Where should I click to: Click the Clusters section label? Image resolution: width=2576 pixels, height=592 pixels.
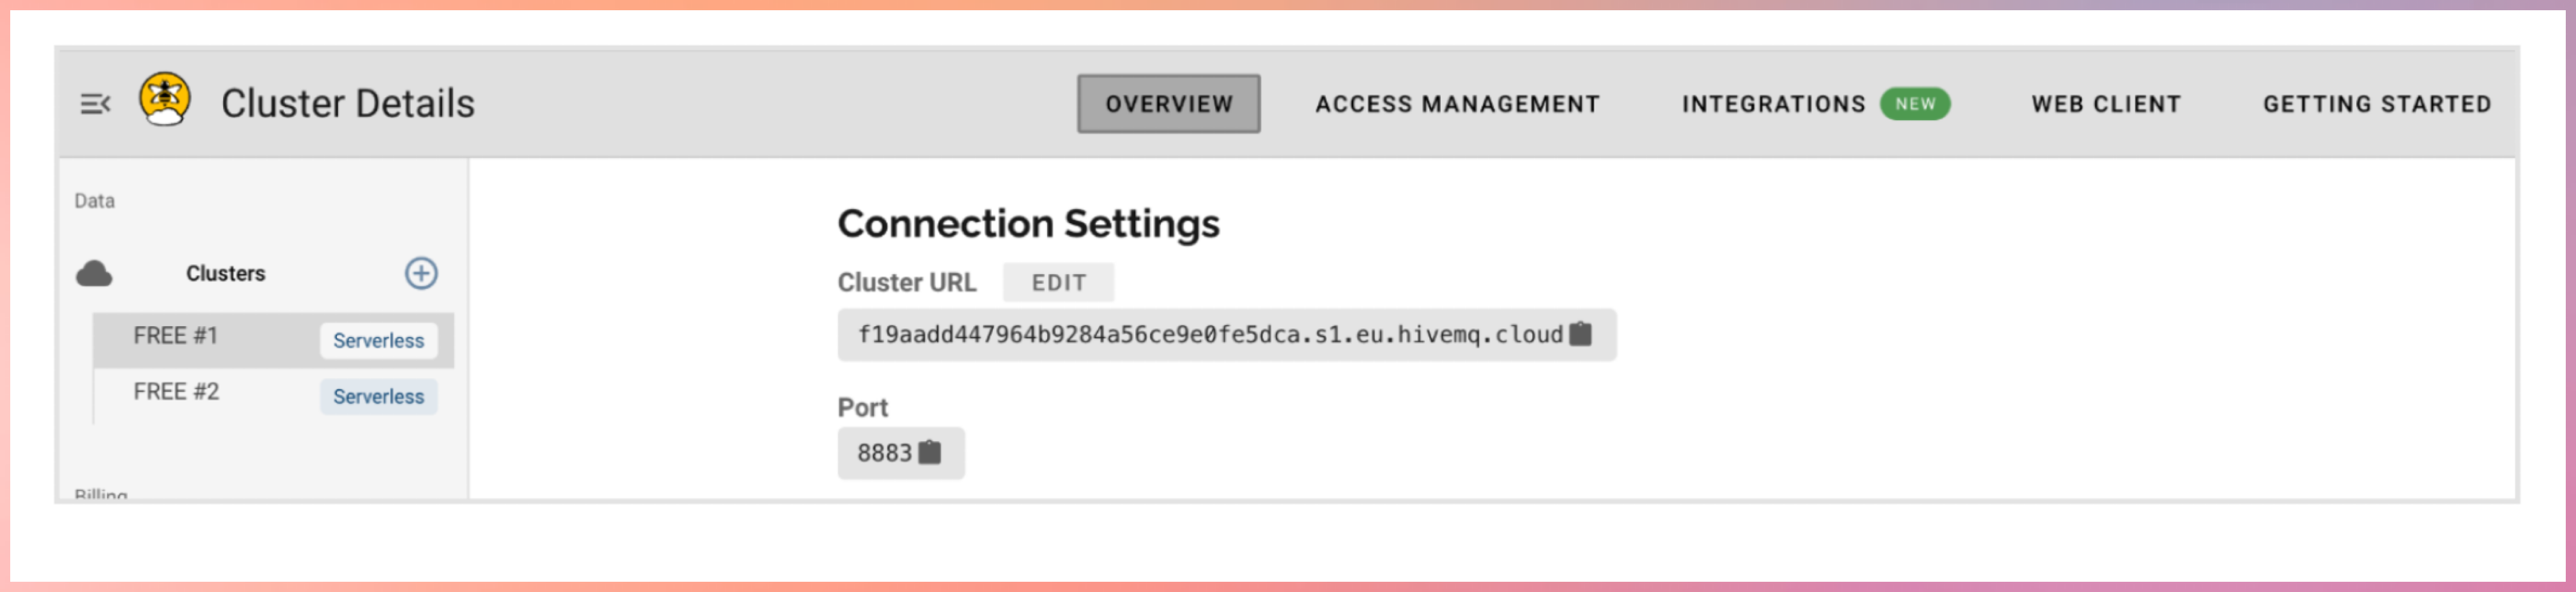tap(226, 274)
